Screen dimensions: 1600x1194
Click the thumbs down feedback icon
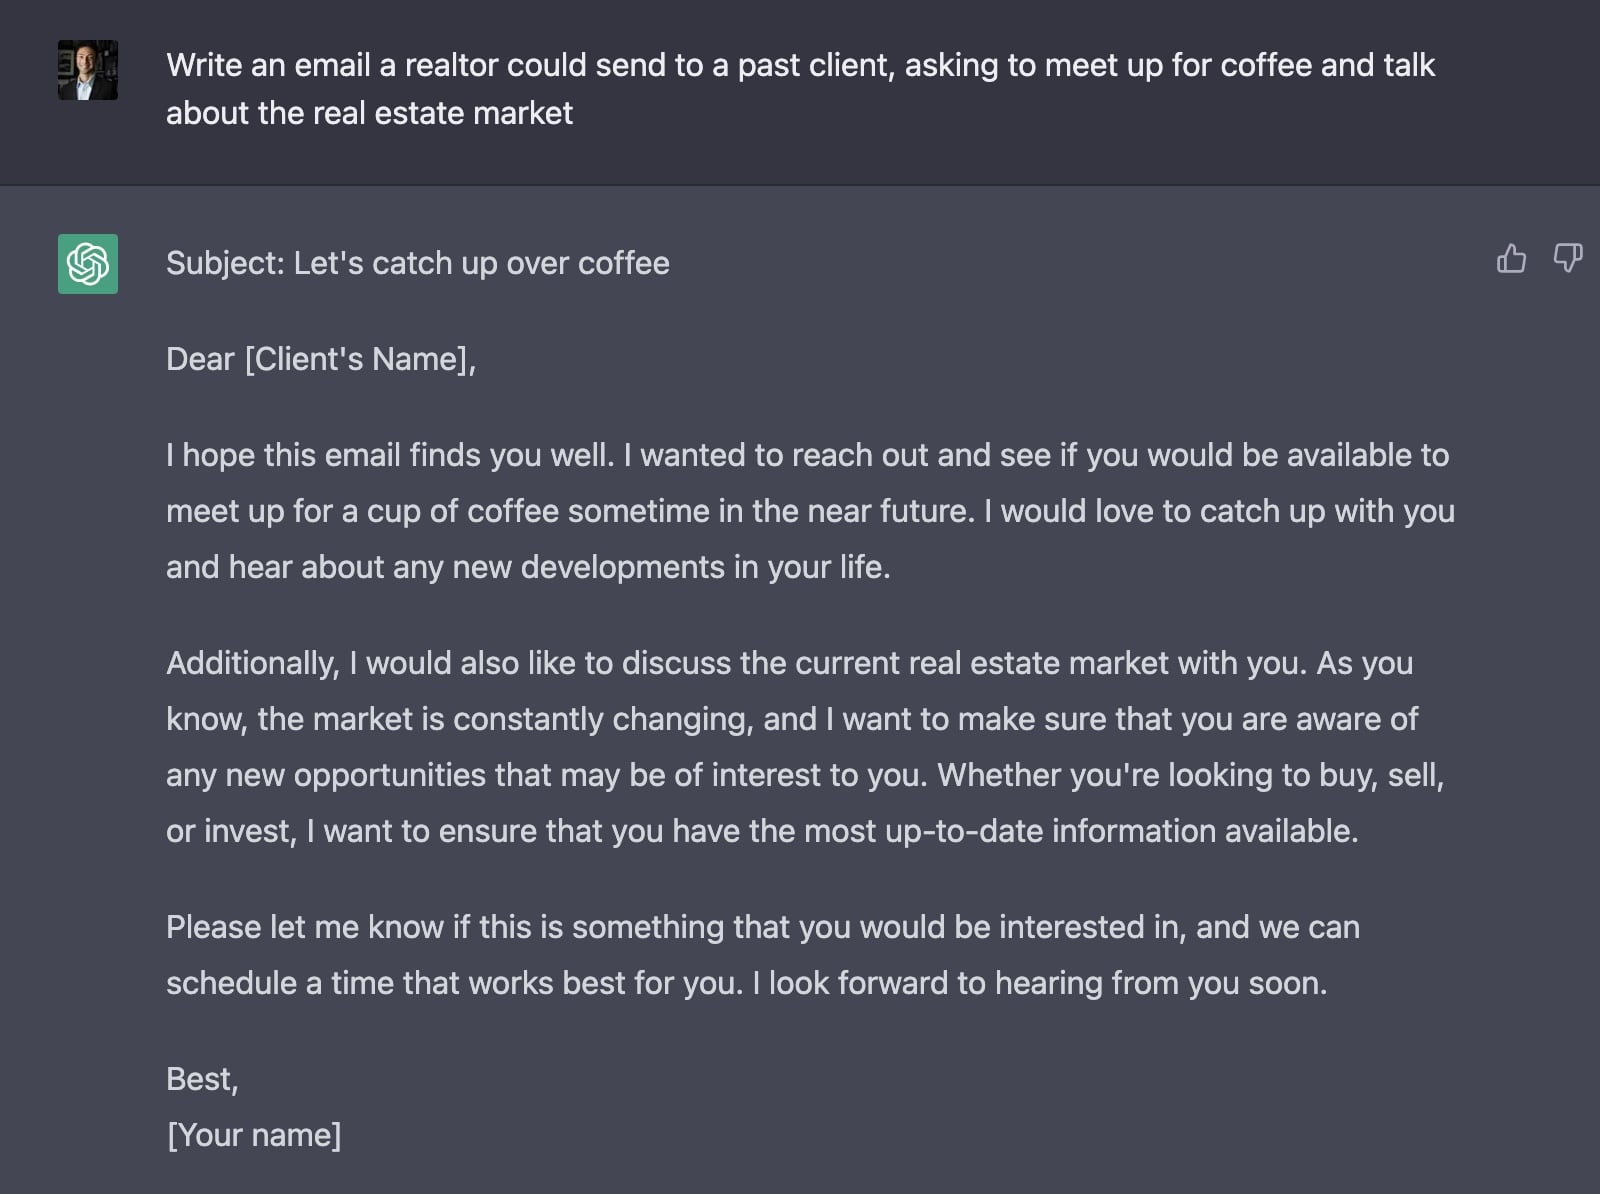pyautogui.click(x=1567, y=259)
